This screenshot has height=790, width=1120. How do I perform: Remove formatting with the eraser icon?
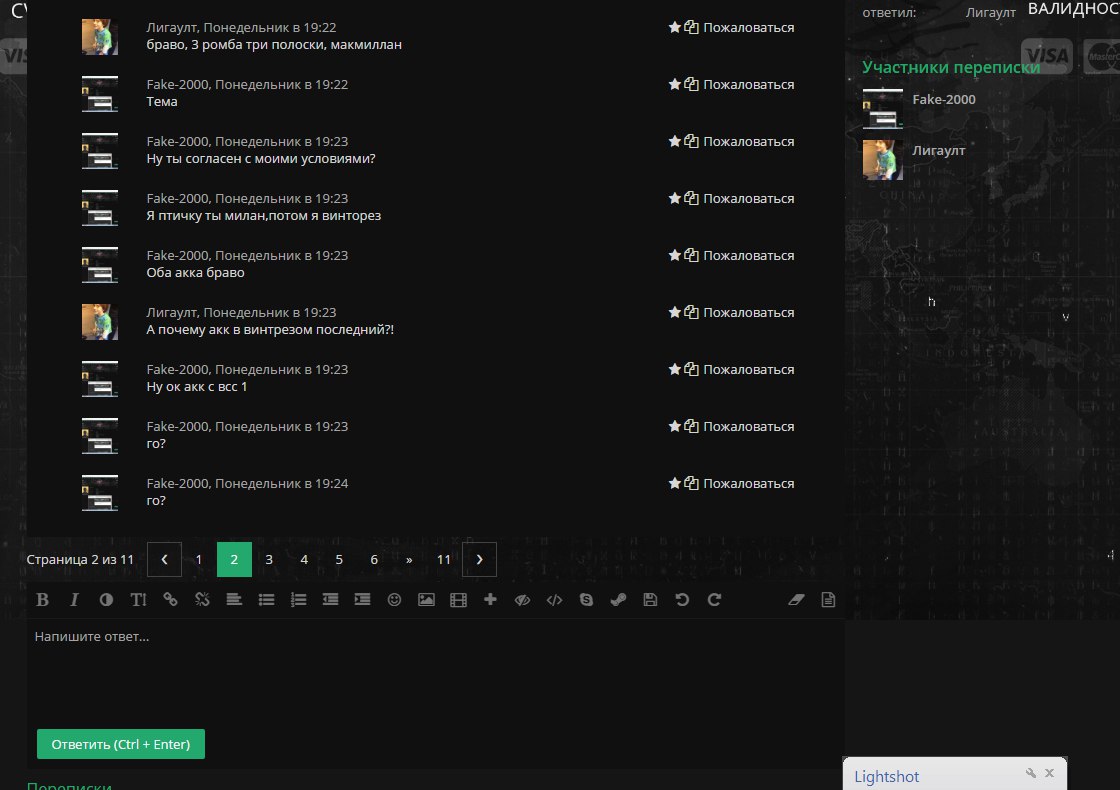796,600
